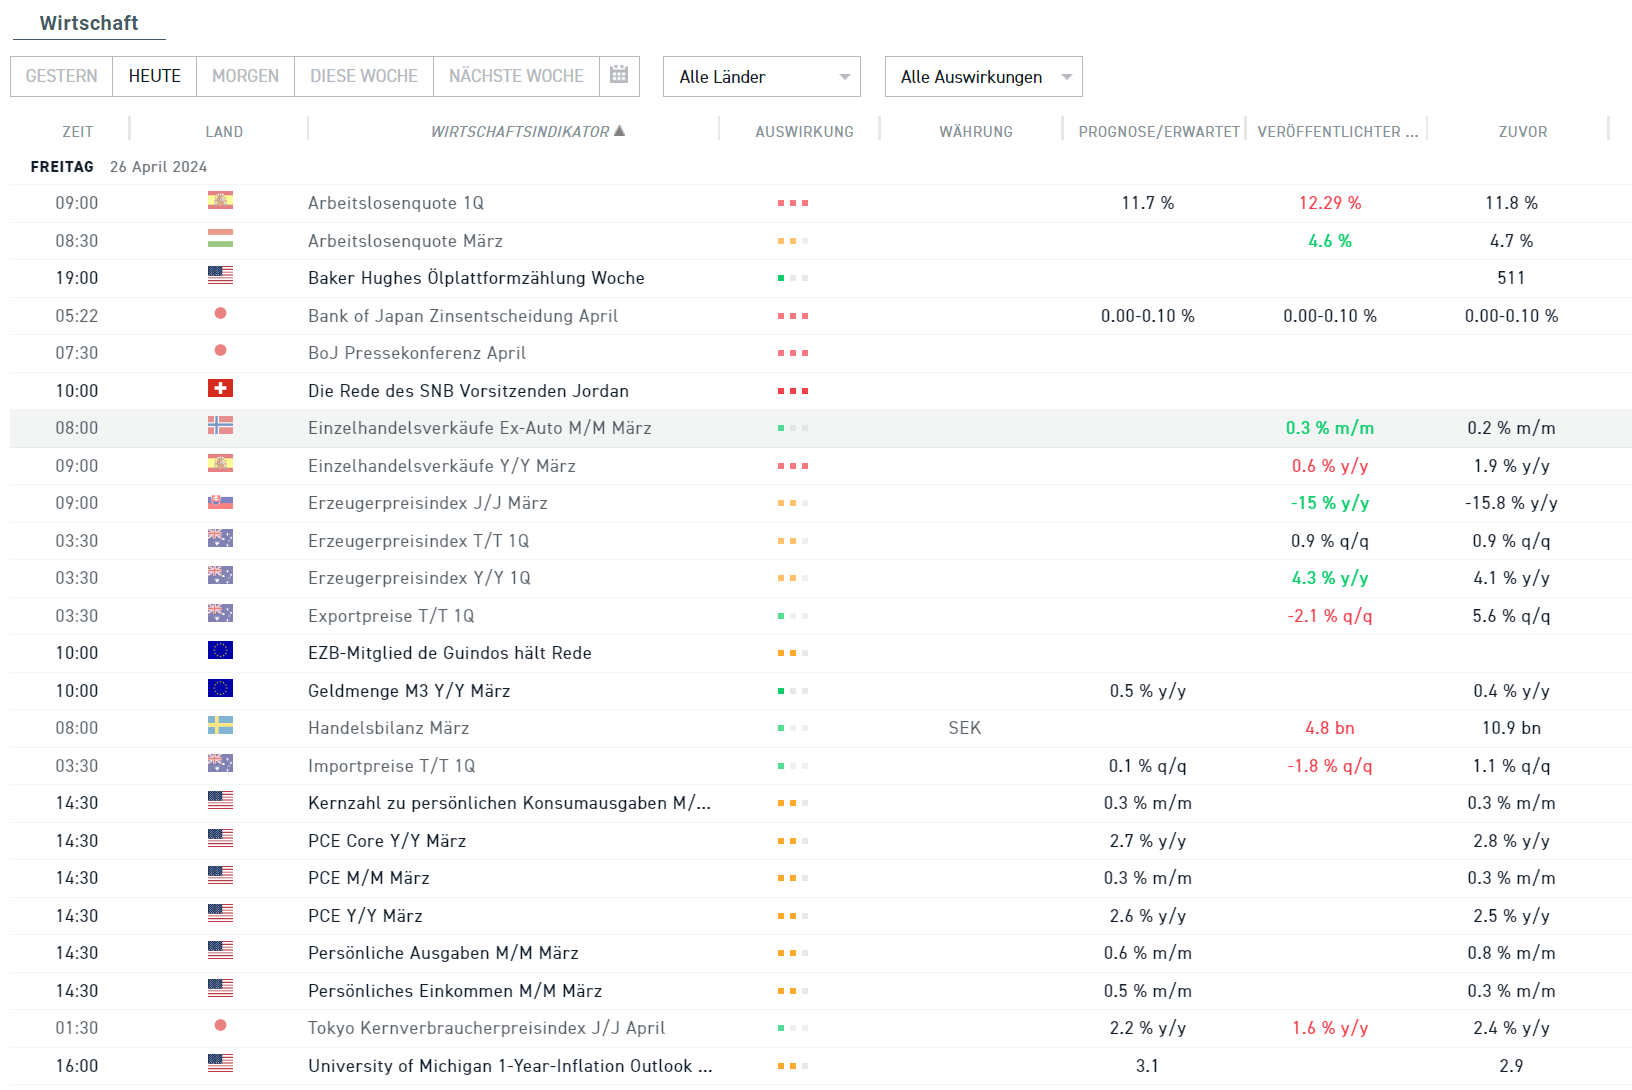The height and width of the screenshot is (1090, 1632).
Task: Click the red impact dots for Arbeitslosenquote 1Q
Action: (x=792, y=203)
